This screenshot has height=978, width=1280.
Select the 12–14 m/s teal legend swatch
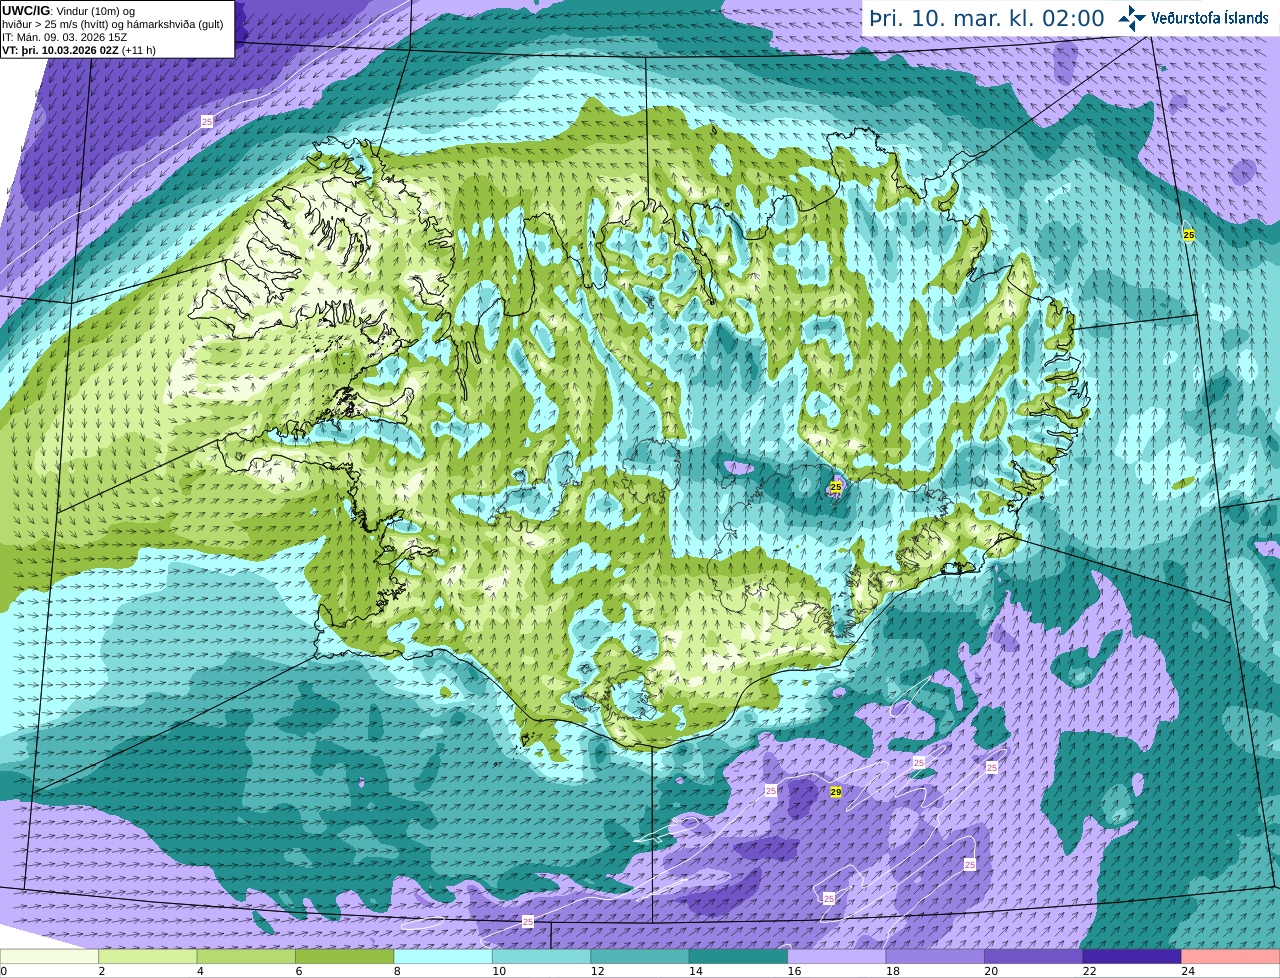tap(640, 956)
